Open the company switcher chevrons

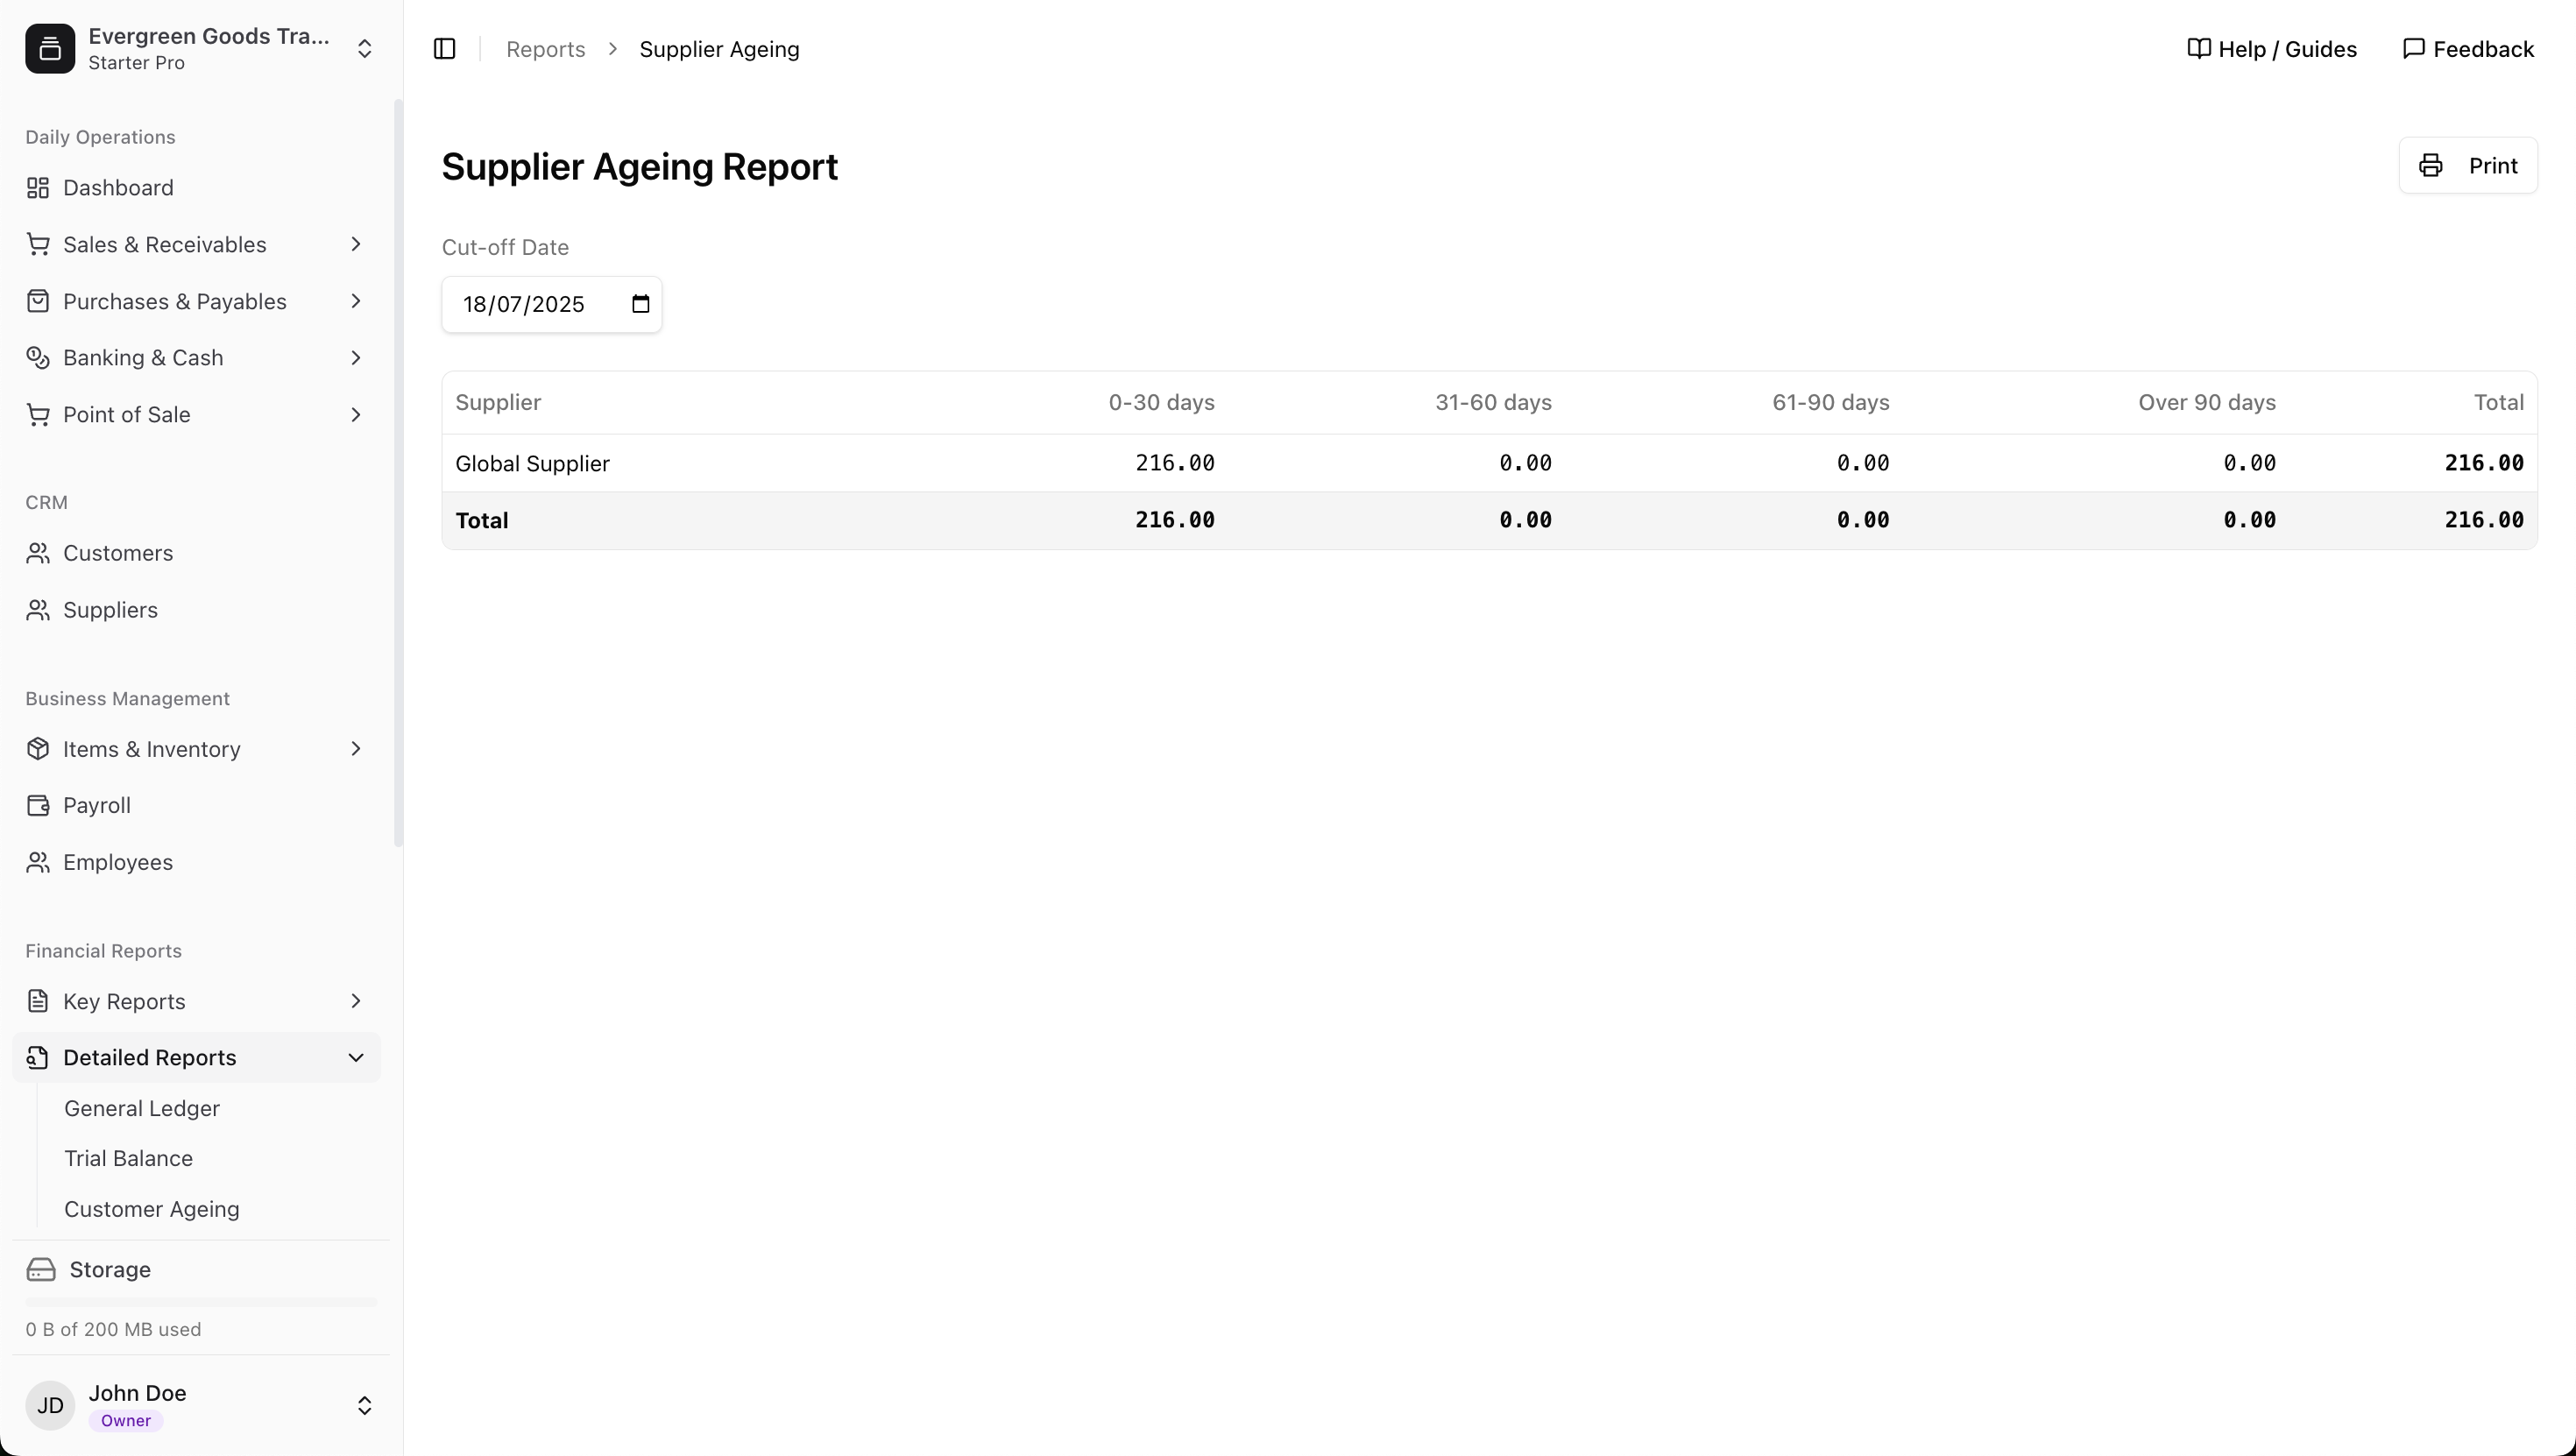pos(365,49)
